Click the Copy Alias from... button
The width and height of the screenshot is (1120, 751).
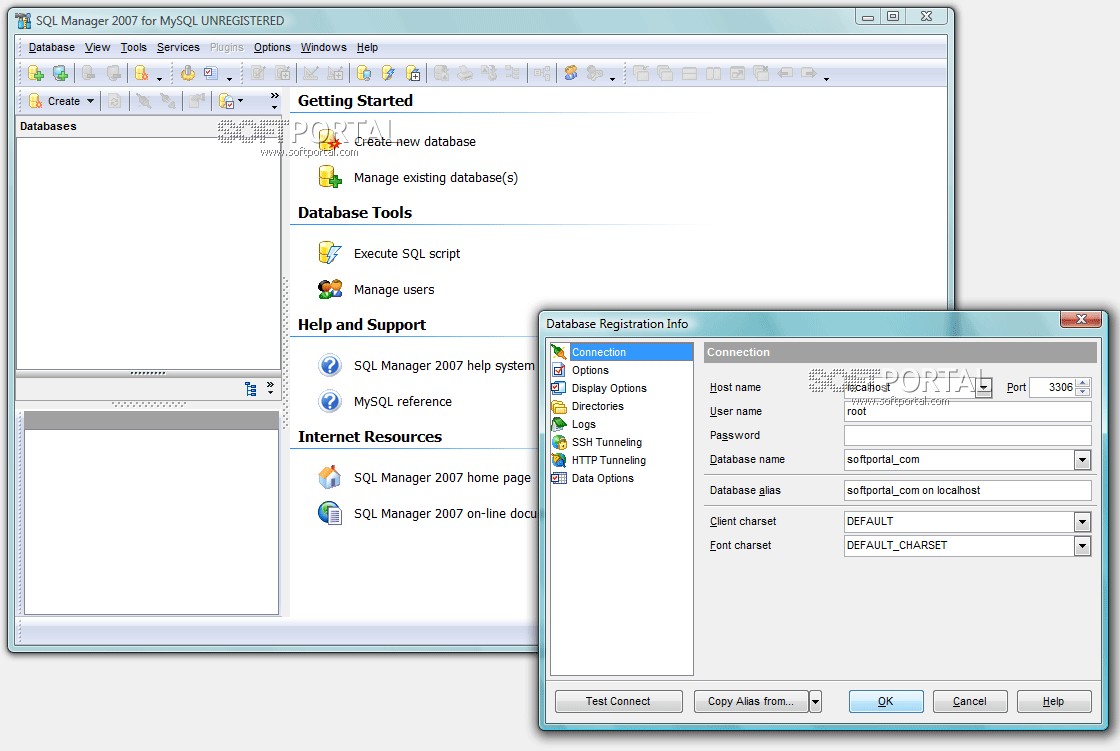click(x=751, y=702)
